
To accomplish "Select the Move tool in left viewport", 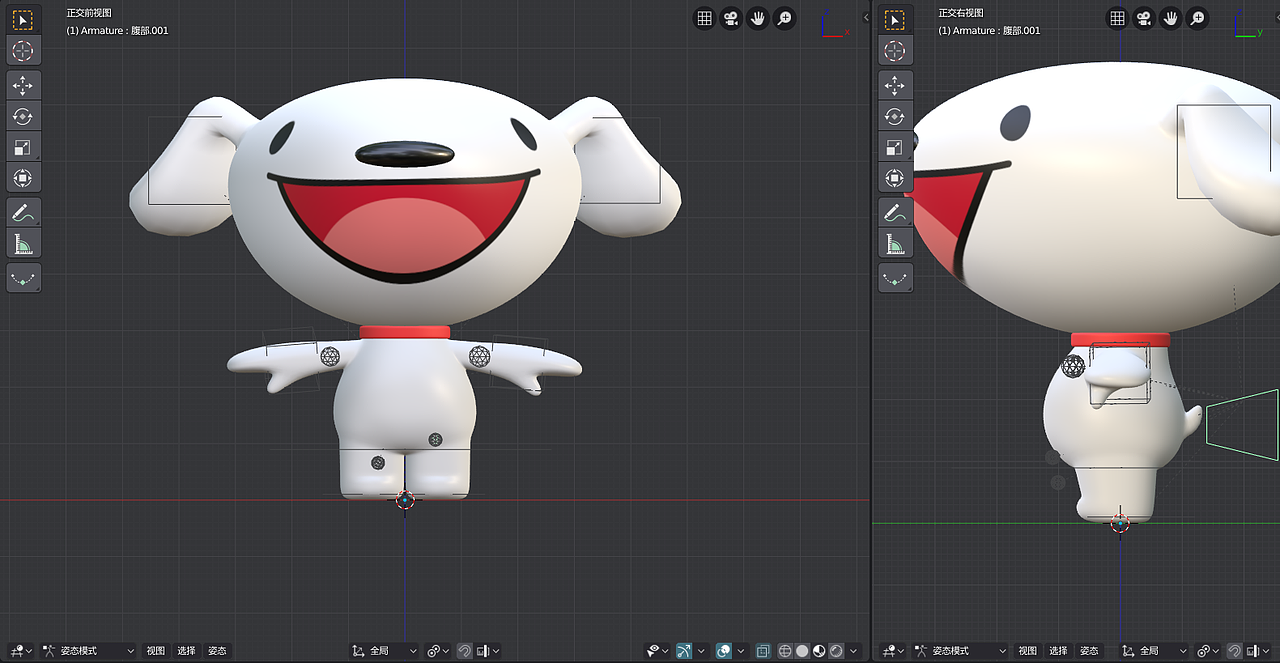I will click(x=23, y=85).
